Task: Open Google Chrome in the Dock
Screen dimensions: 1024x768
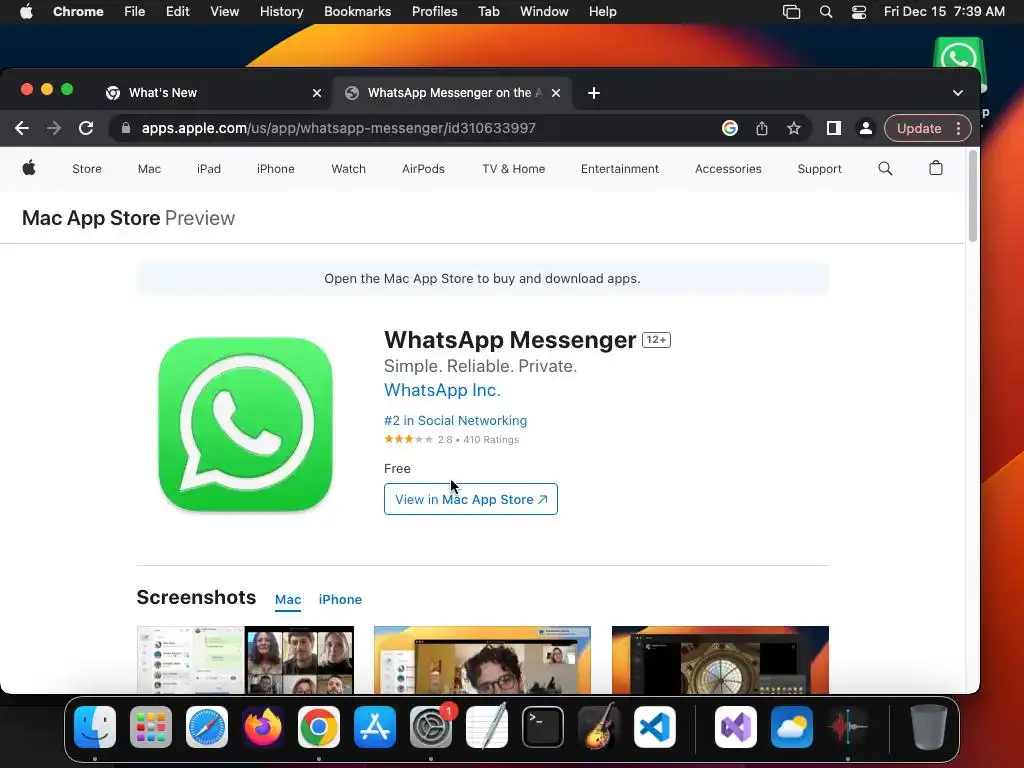Action: (x=319, y=727)
